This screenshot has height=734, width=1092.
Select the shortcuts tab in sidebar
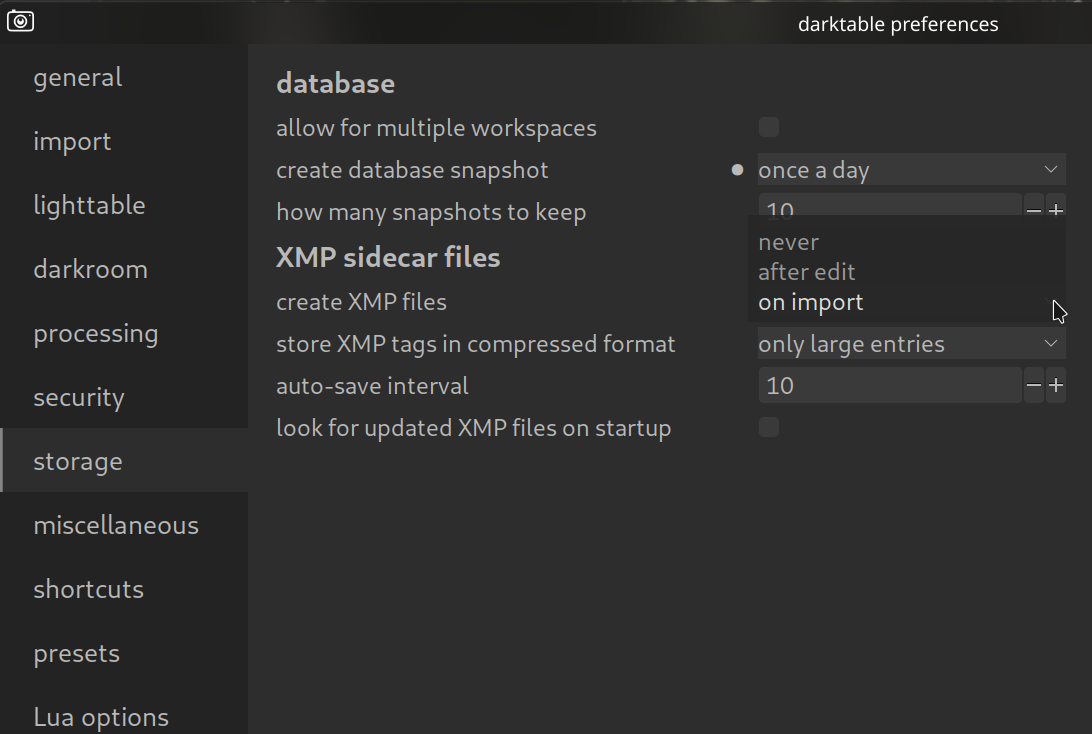click(x=88, y=590)
